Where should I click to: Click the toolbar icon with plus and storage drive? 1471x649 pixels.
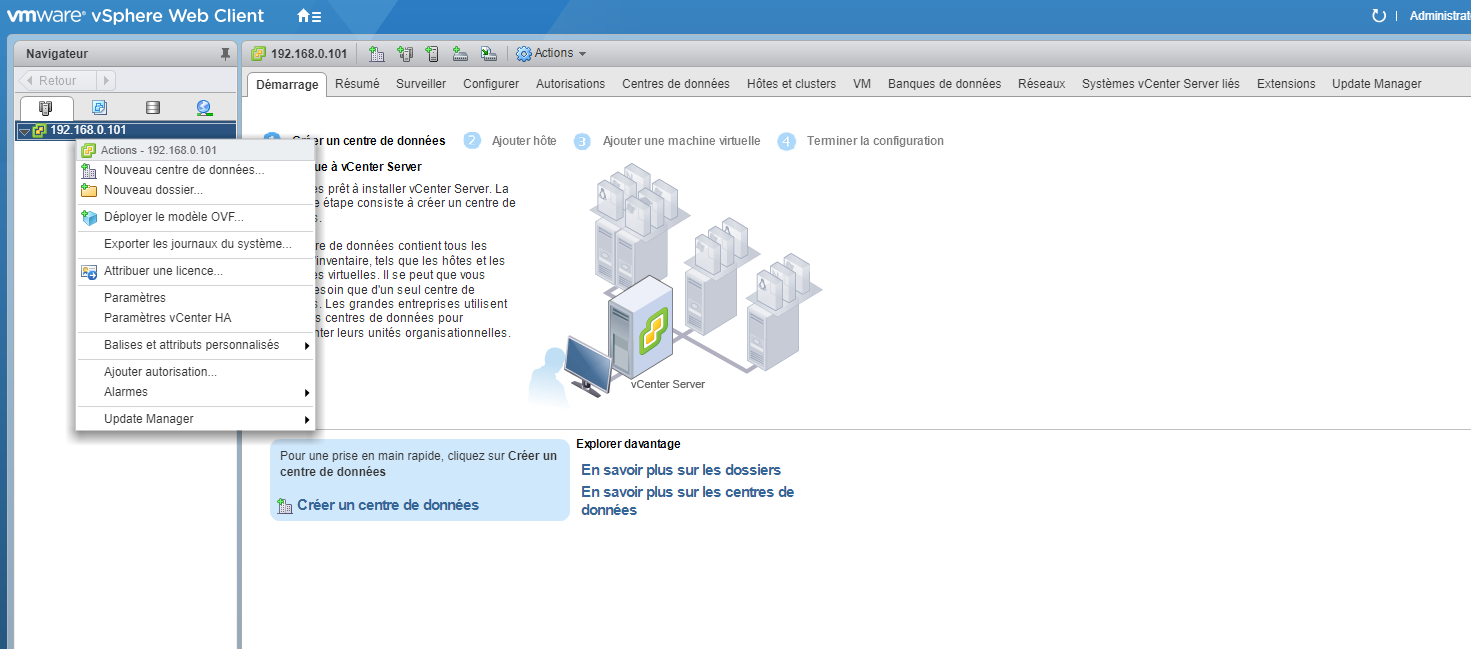point(460,53)
